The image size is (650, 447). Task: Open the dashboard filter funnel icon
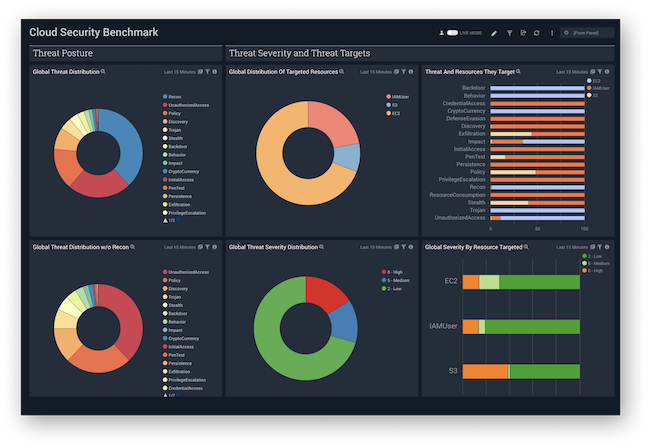point(509,33)
